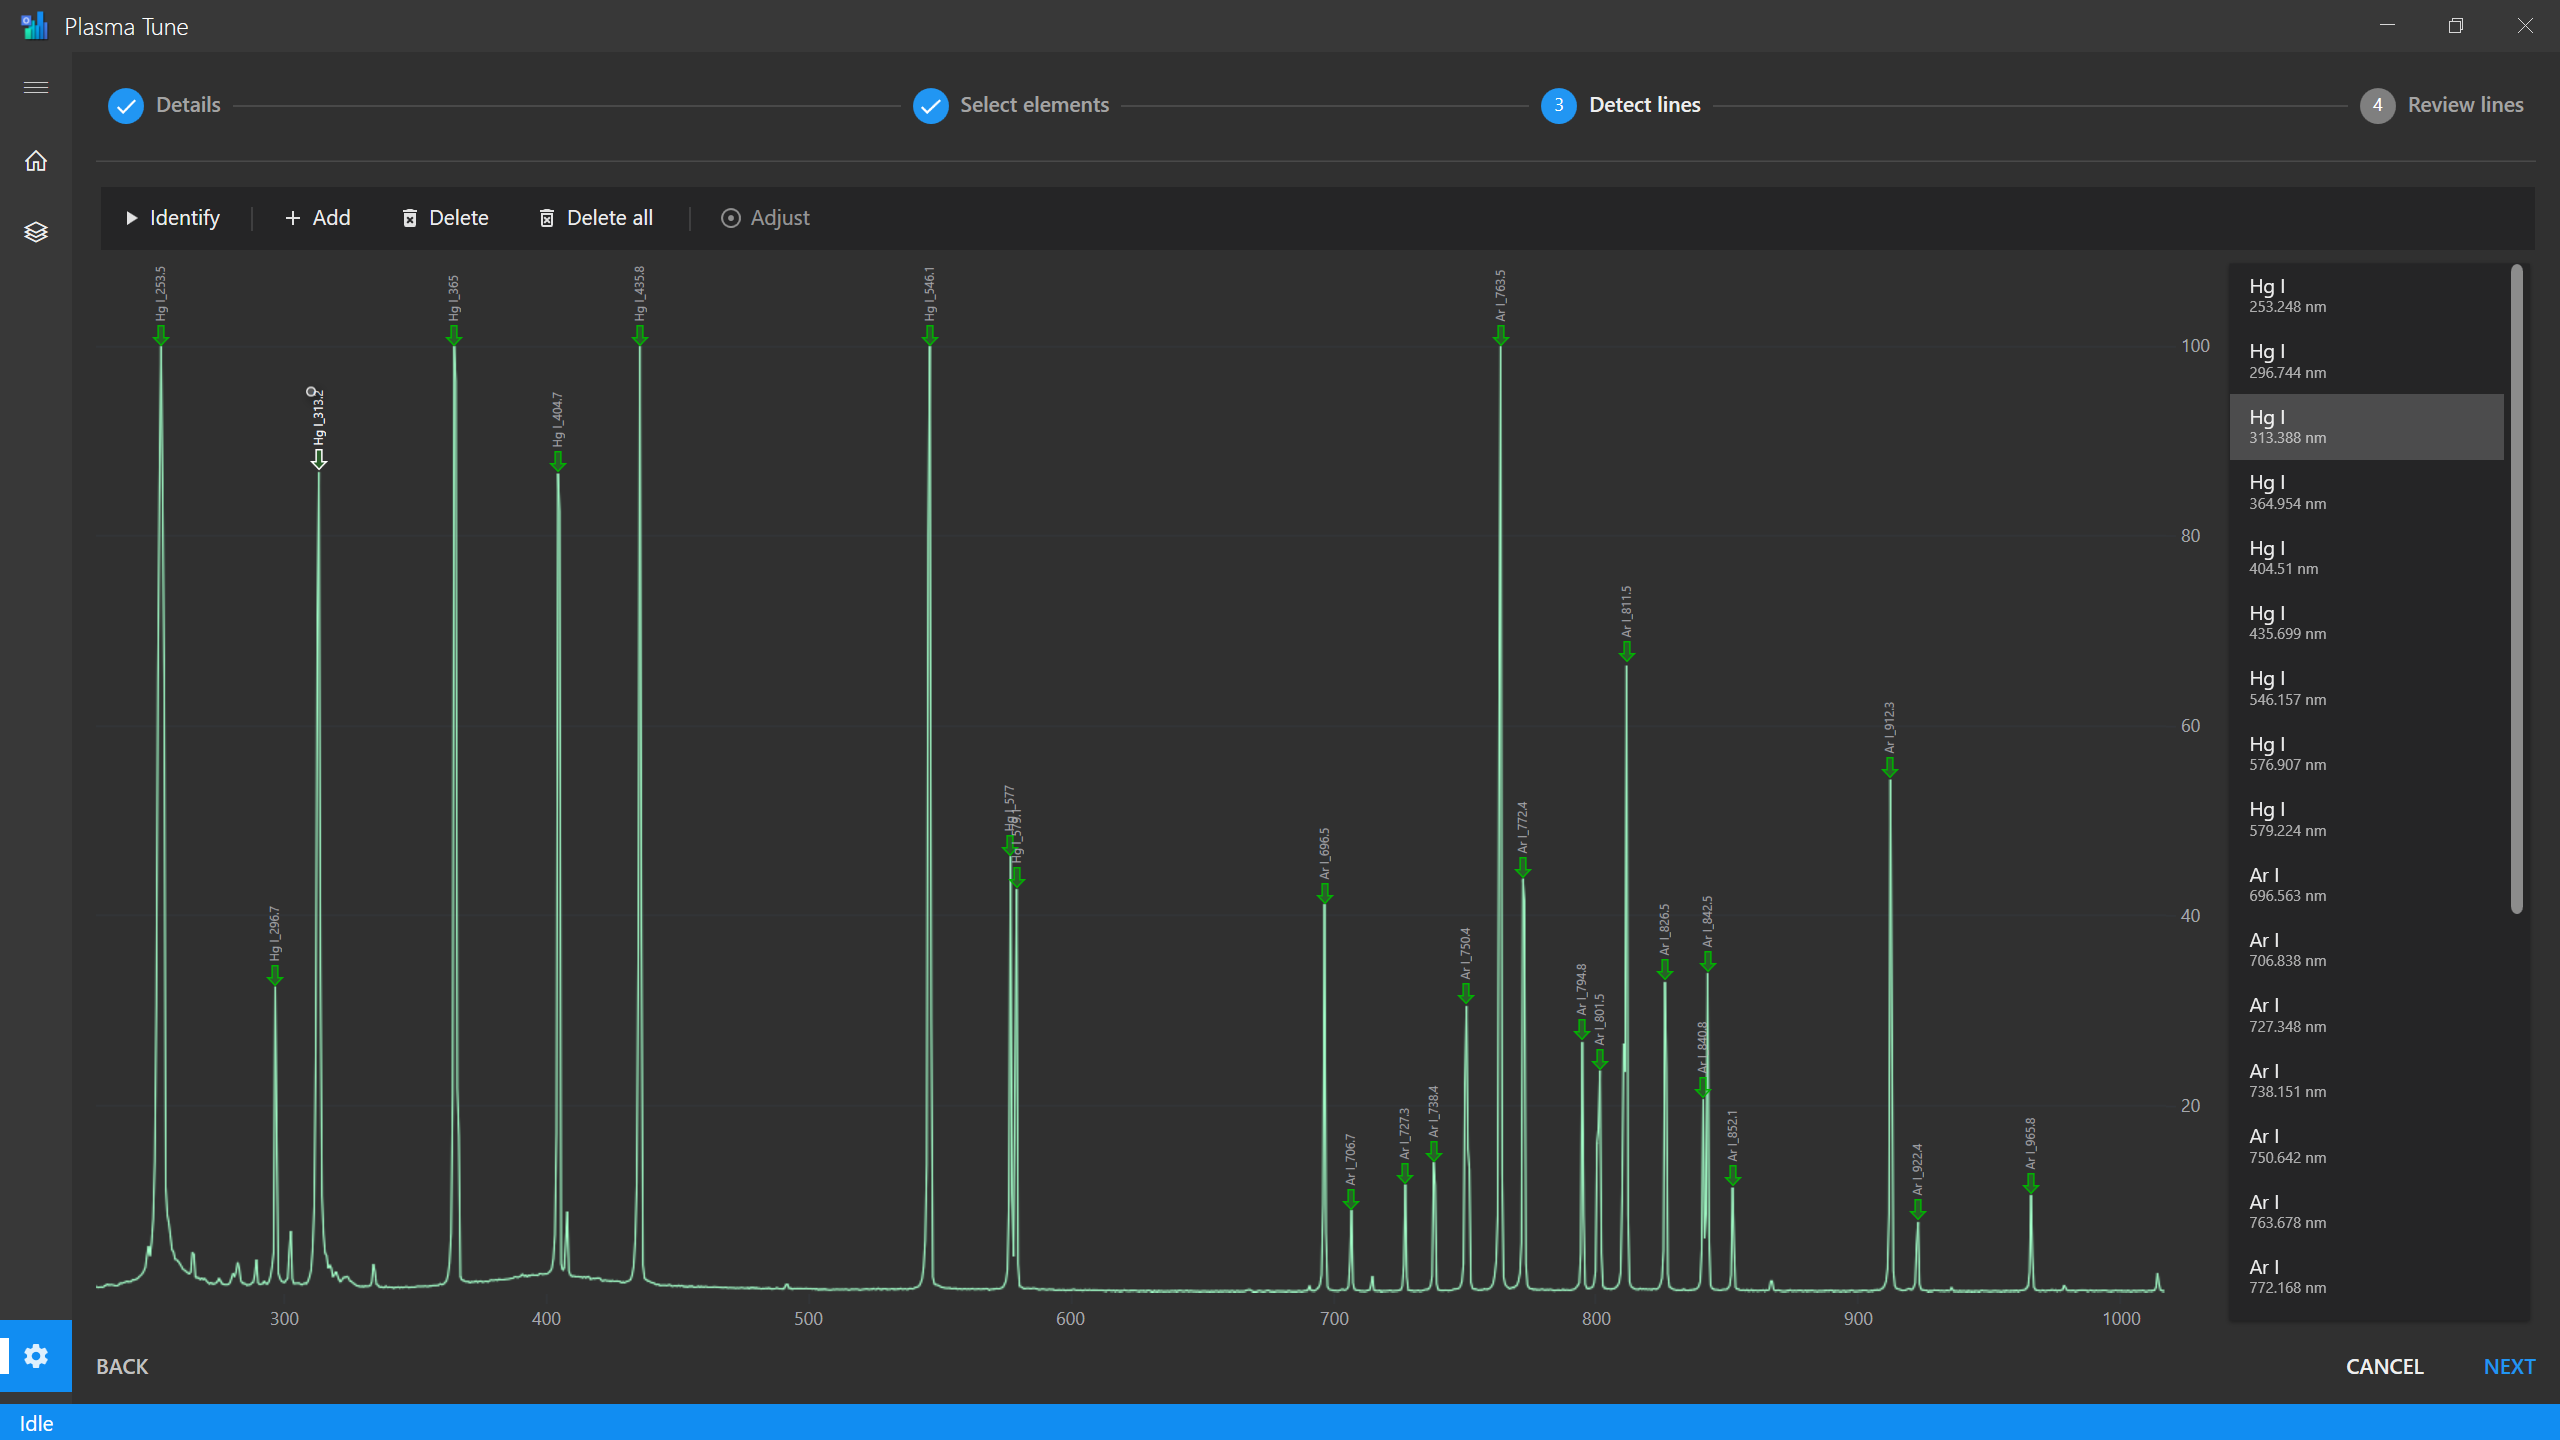Click the Ar I_696.5 peak marker
The height and width of the screenshot is (1440, 2560).
click(x=1325, y=894)
